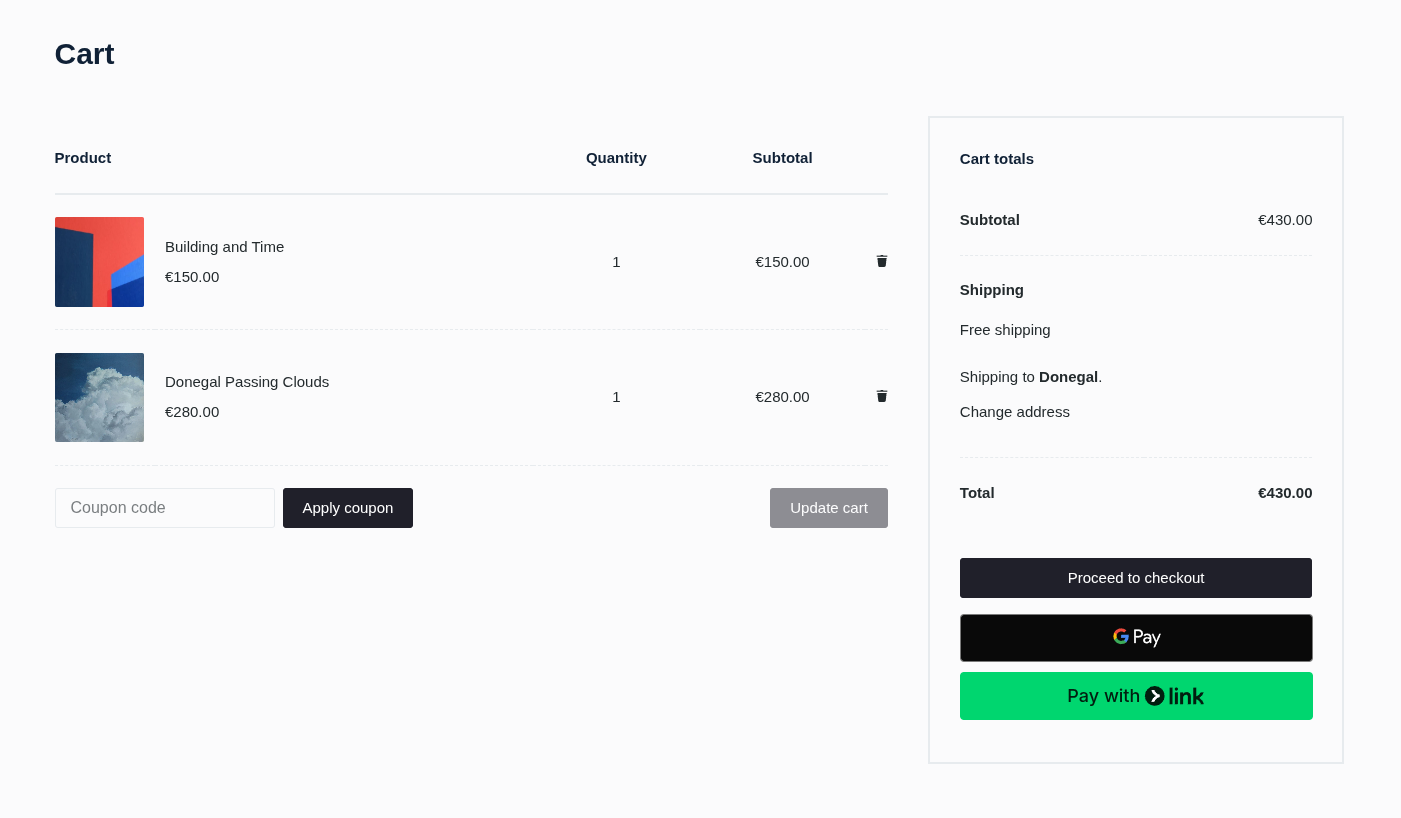The image size is (1401, 818).
Task: Open the Building and Time thumbnail image
Action: [x=99, y=262]
